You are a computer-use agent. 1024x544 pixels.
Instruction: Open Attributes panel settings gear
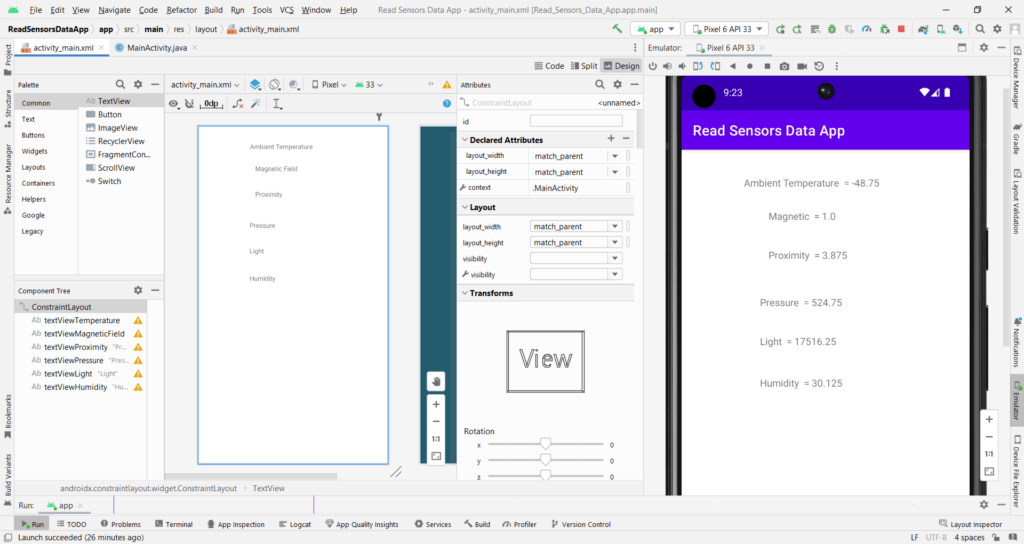617,84
